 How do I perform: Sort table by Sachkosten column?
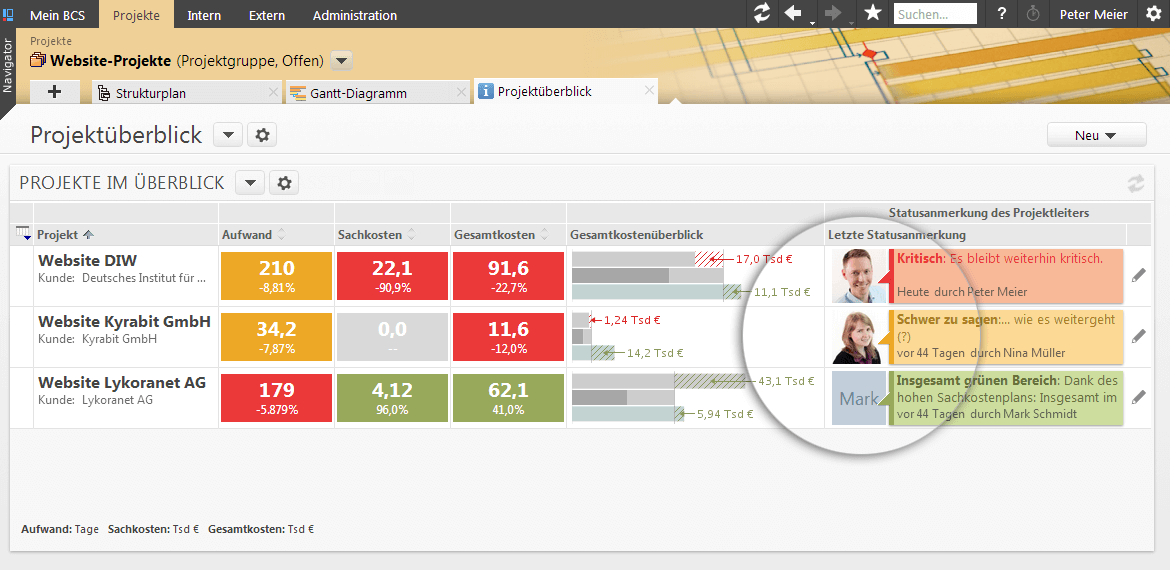pos(369,235)
